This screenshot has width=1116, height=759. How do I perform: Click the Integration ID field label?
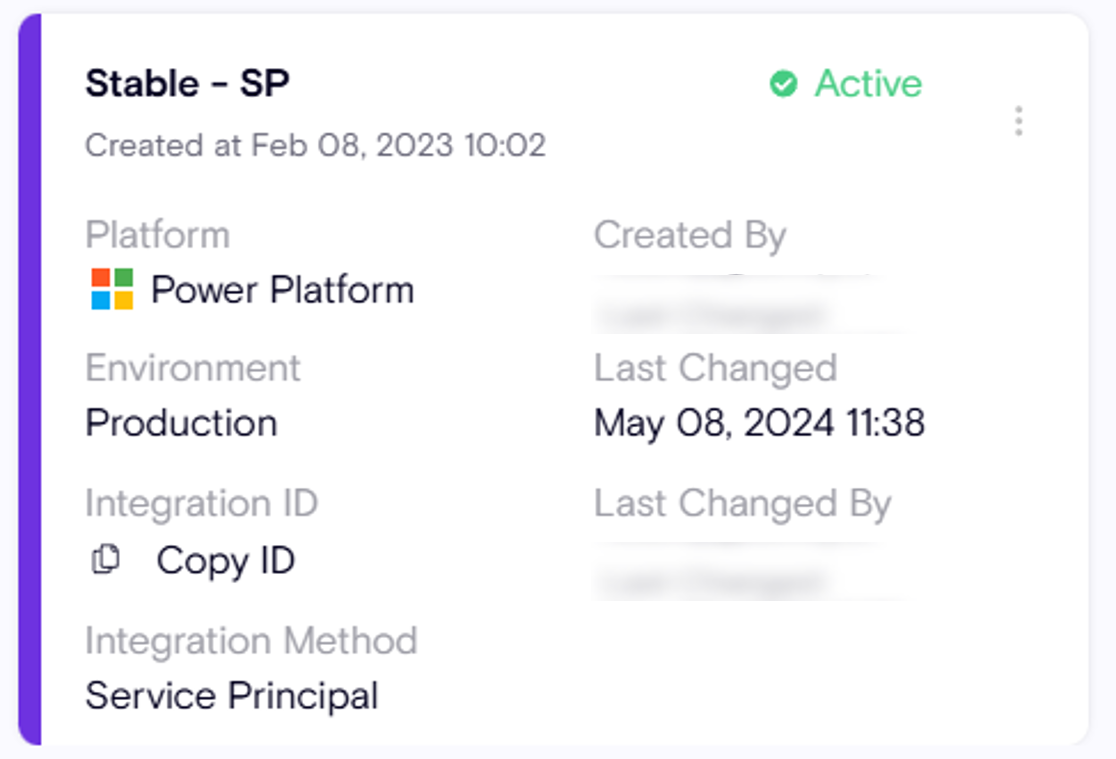pyautogui.click(x=201, y=503)
